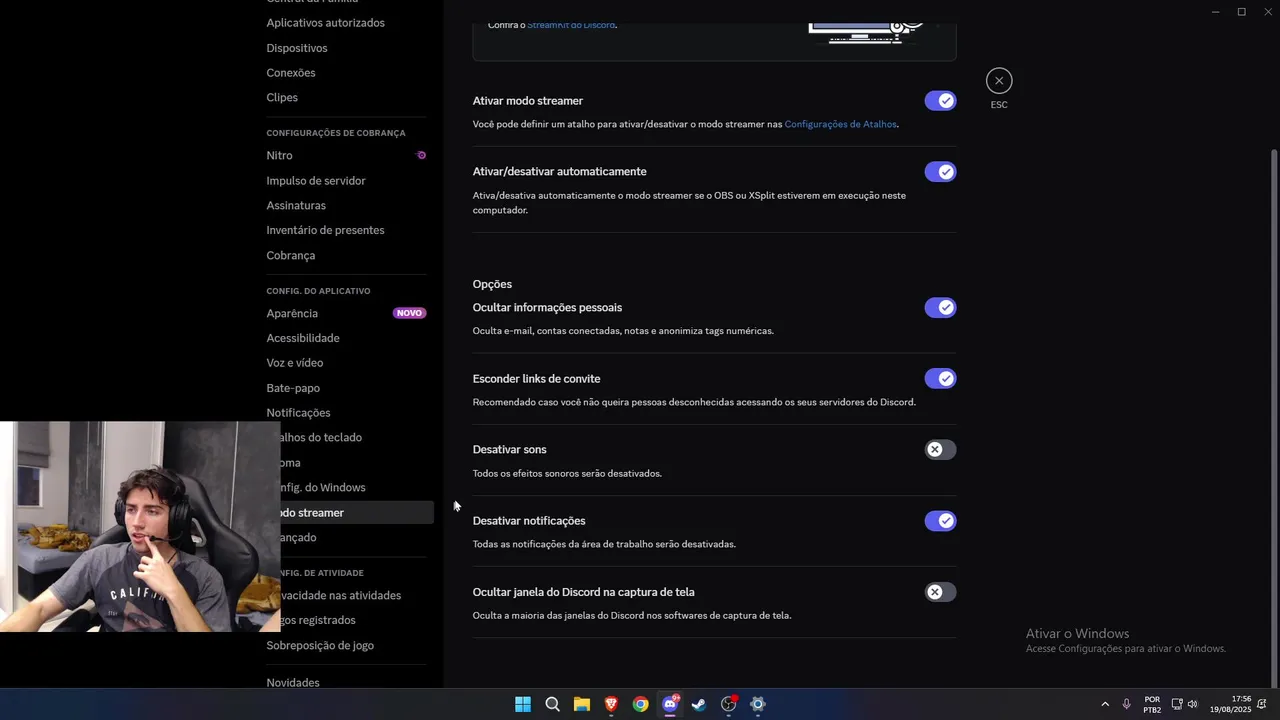Select Impulso de servidor
The height and width of the screenshot is (720, 1280).
point(316,181)
